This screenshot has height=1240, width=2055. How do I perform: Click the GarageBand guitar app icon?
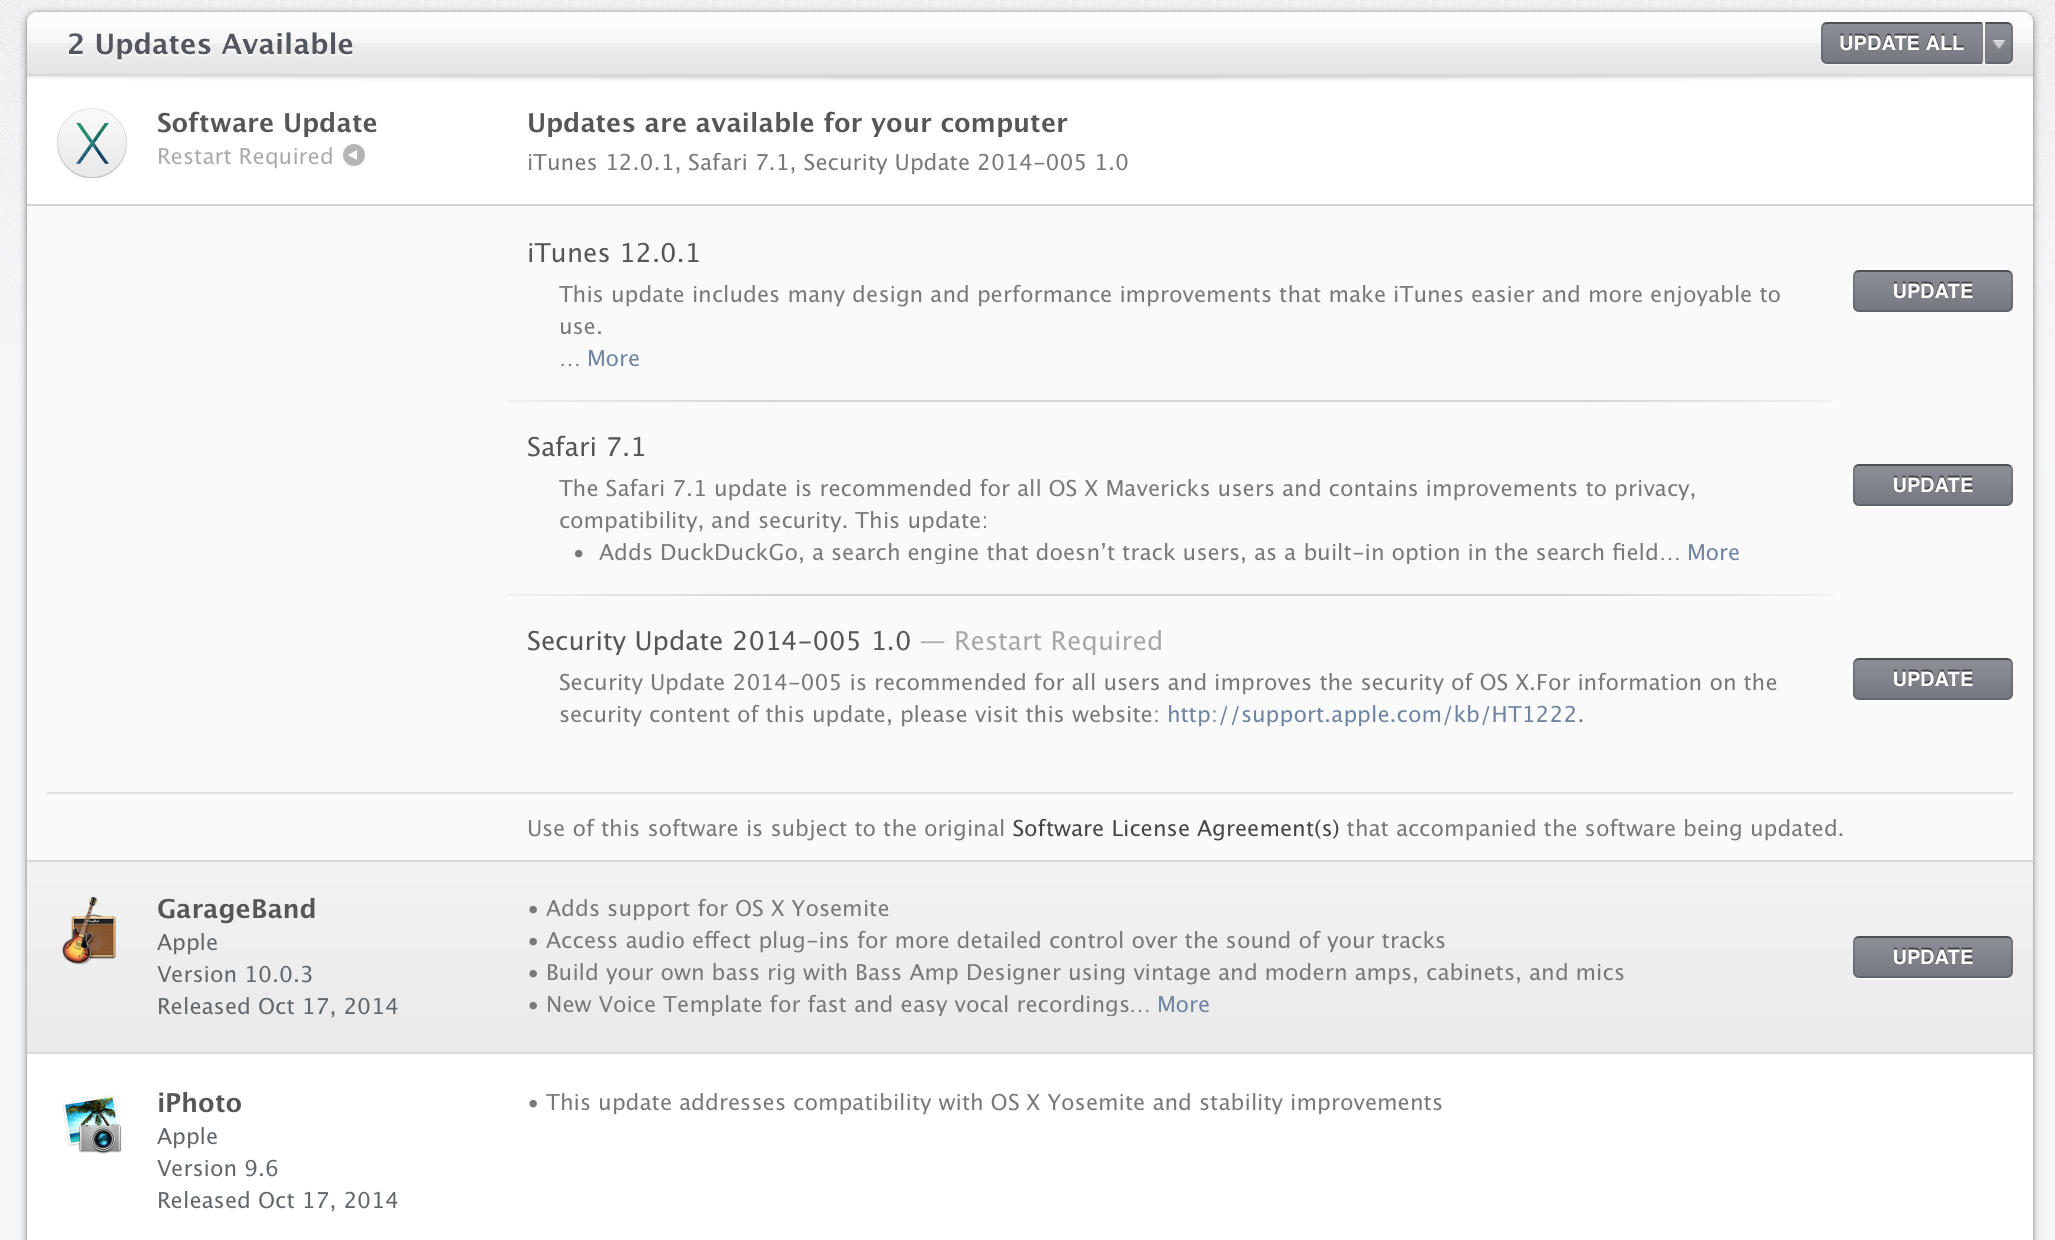90,931
